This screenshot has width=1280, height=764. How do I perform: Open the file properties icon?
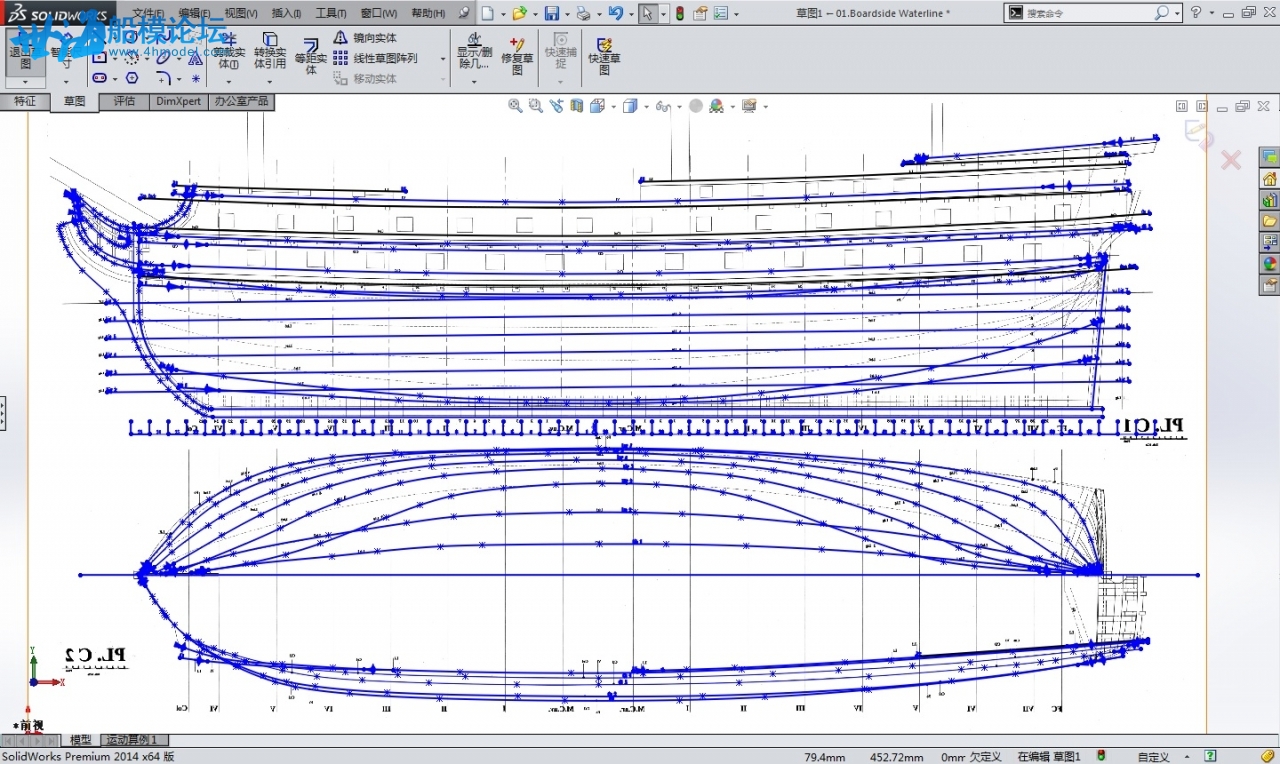[700, 13]
